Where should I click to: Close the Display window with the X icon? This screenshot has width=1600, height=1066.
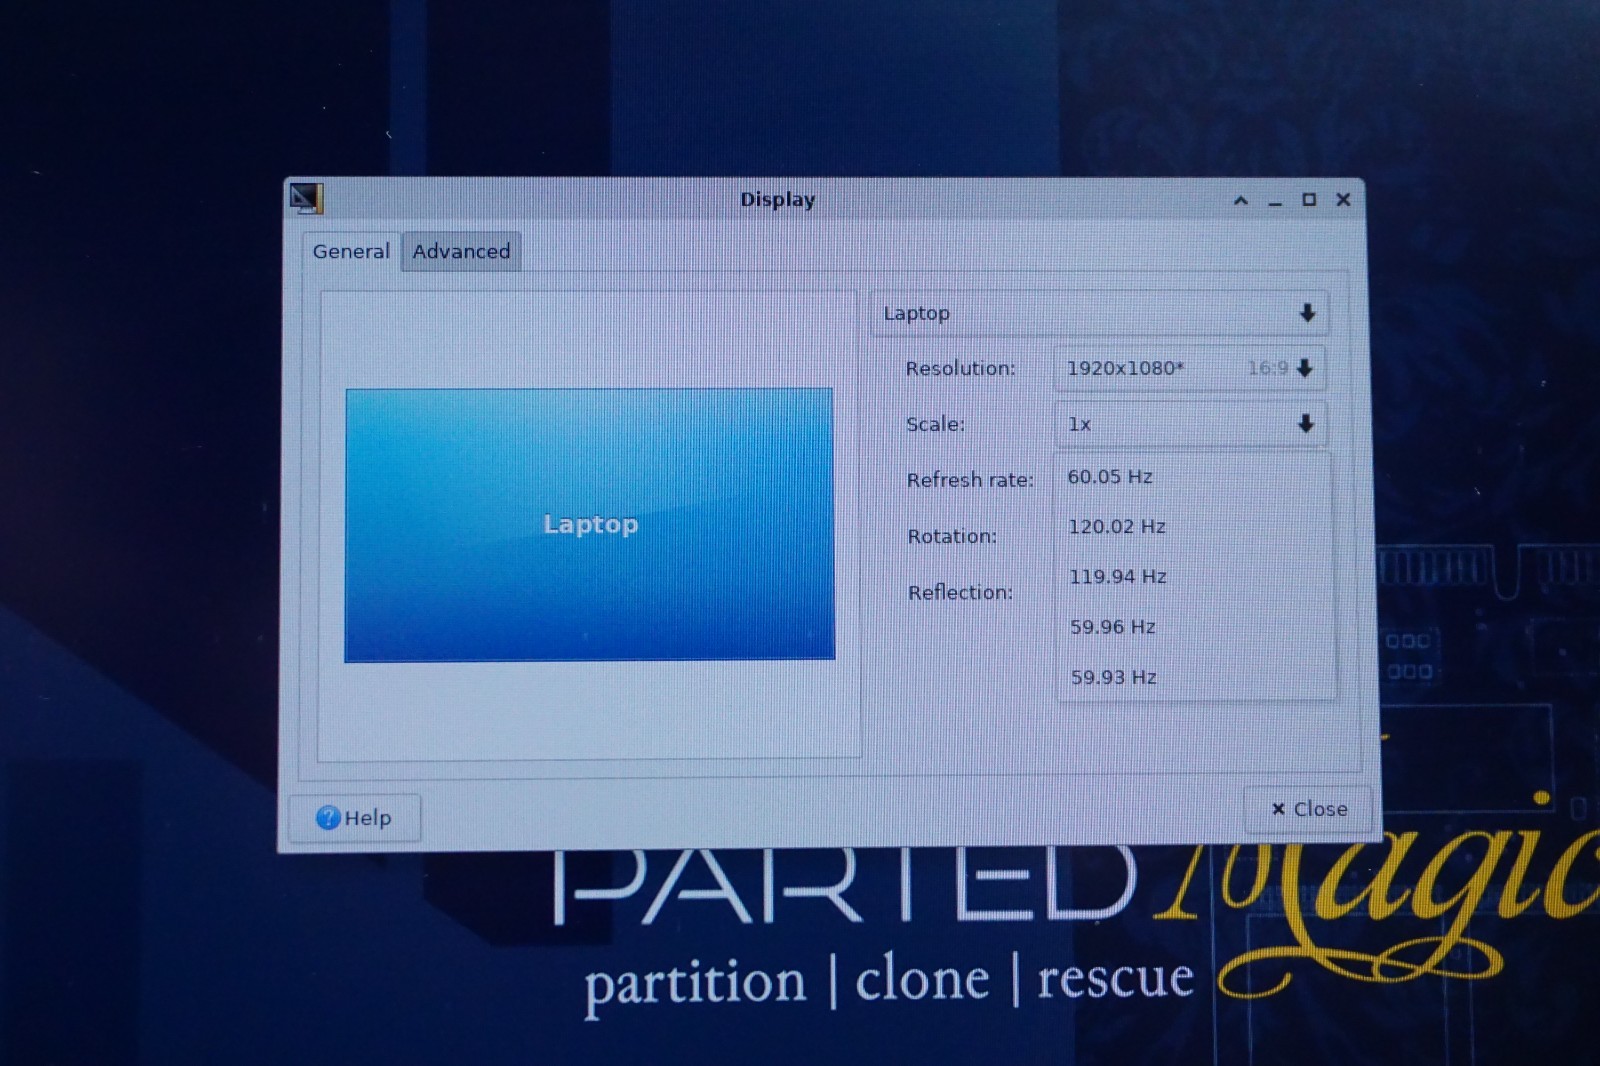pos(1343,200)
